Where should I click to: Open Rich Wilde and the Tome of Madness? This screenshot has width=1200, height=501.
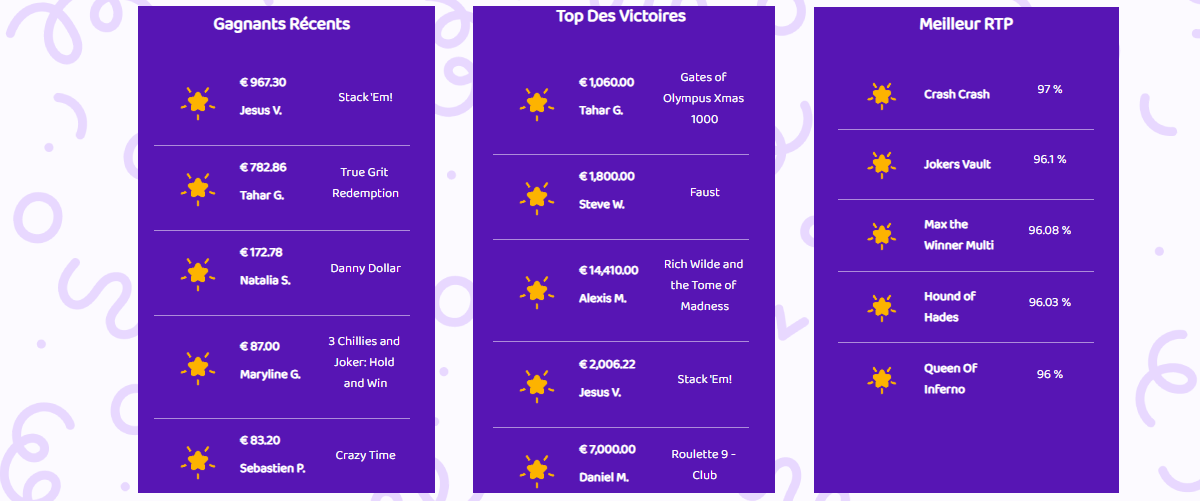pyautogui.click(x=704, y=285)
